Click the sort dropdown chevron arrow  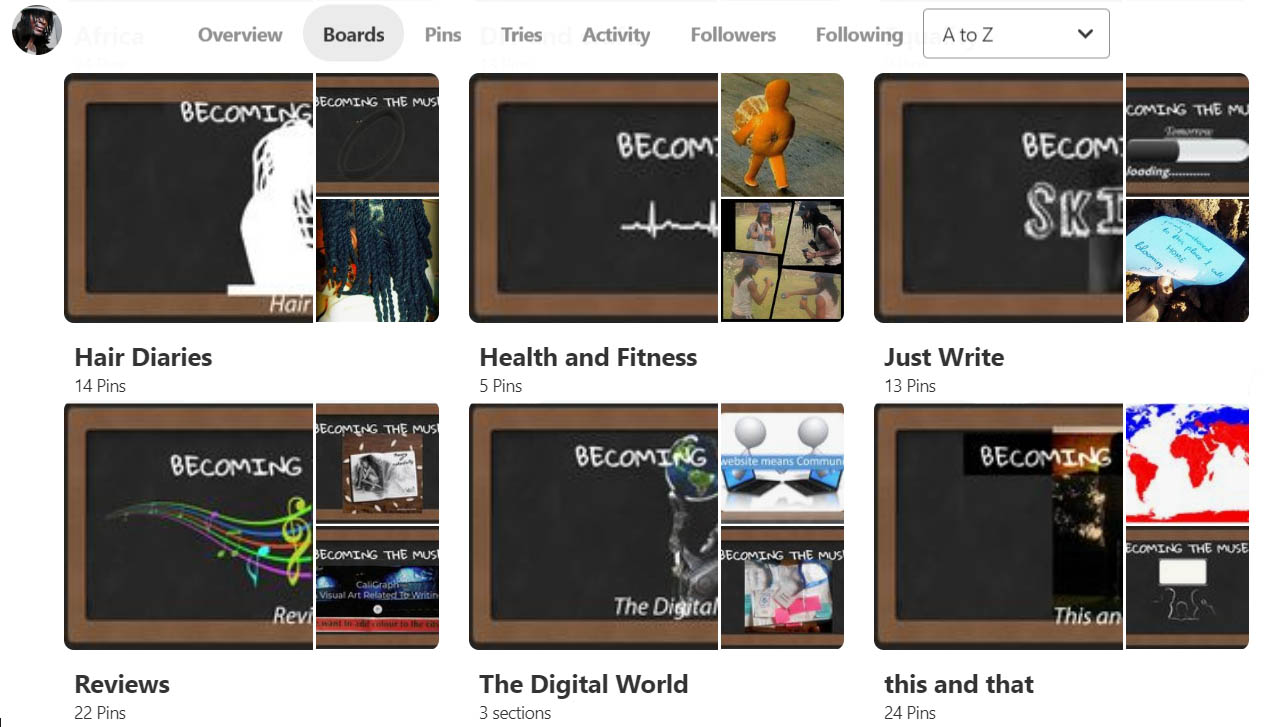coord(1085,34)
